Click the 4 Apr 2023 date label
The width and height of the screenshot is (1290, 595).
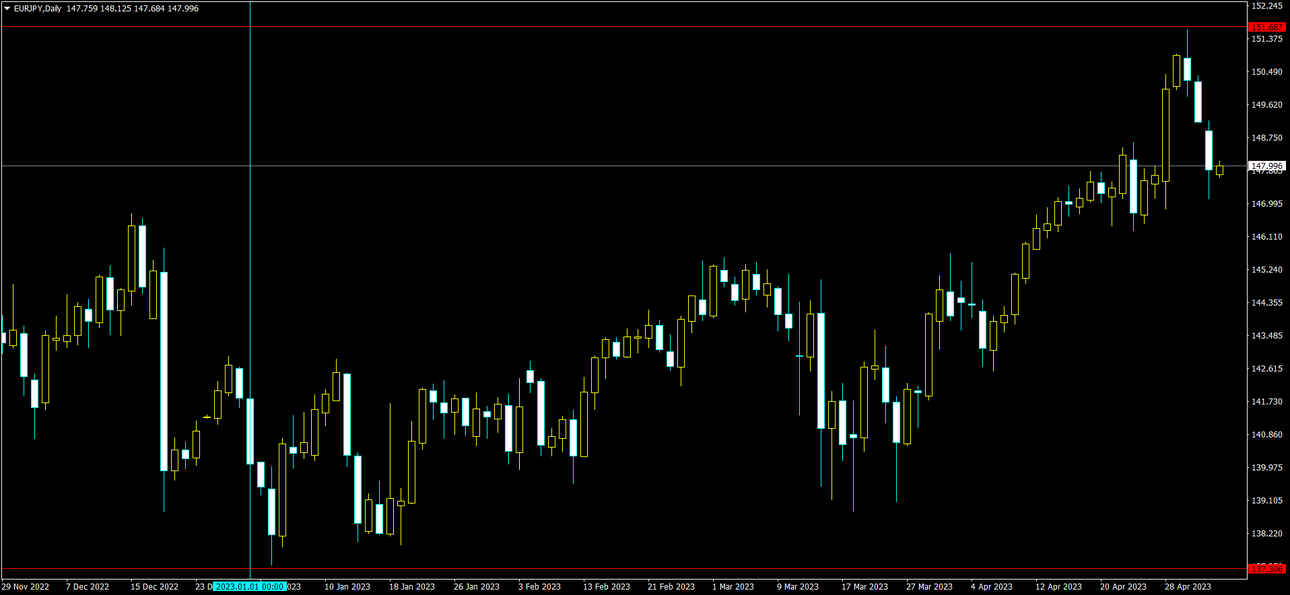[x=994, y=587]
